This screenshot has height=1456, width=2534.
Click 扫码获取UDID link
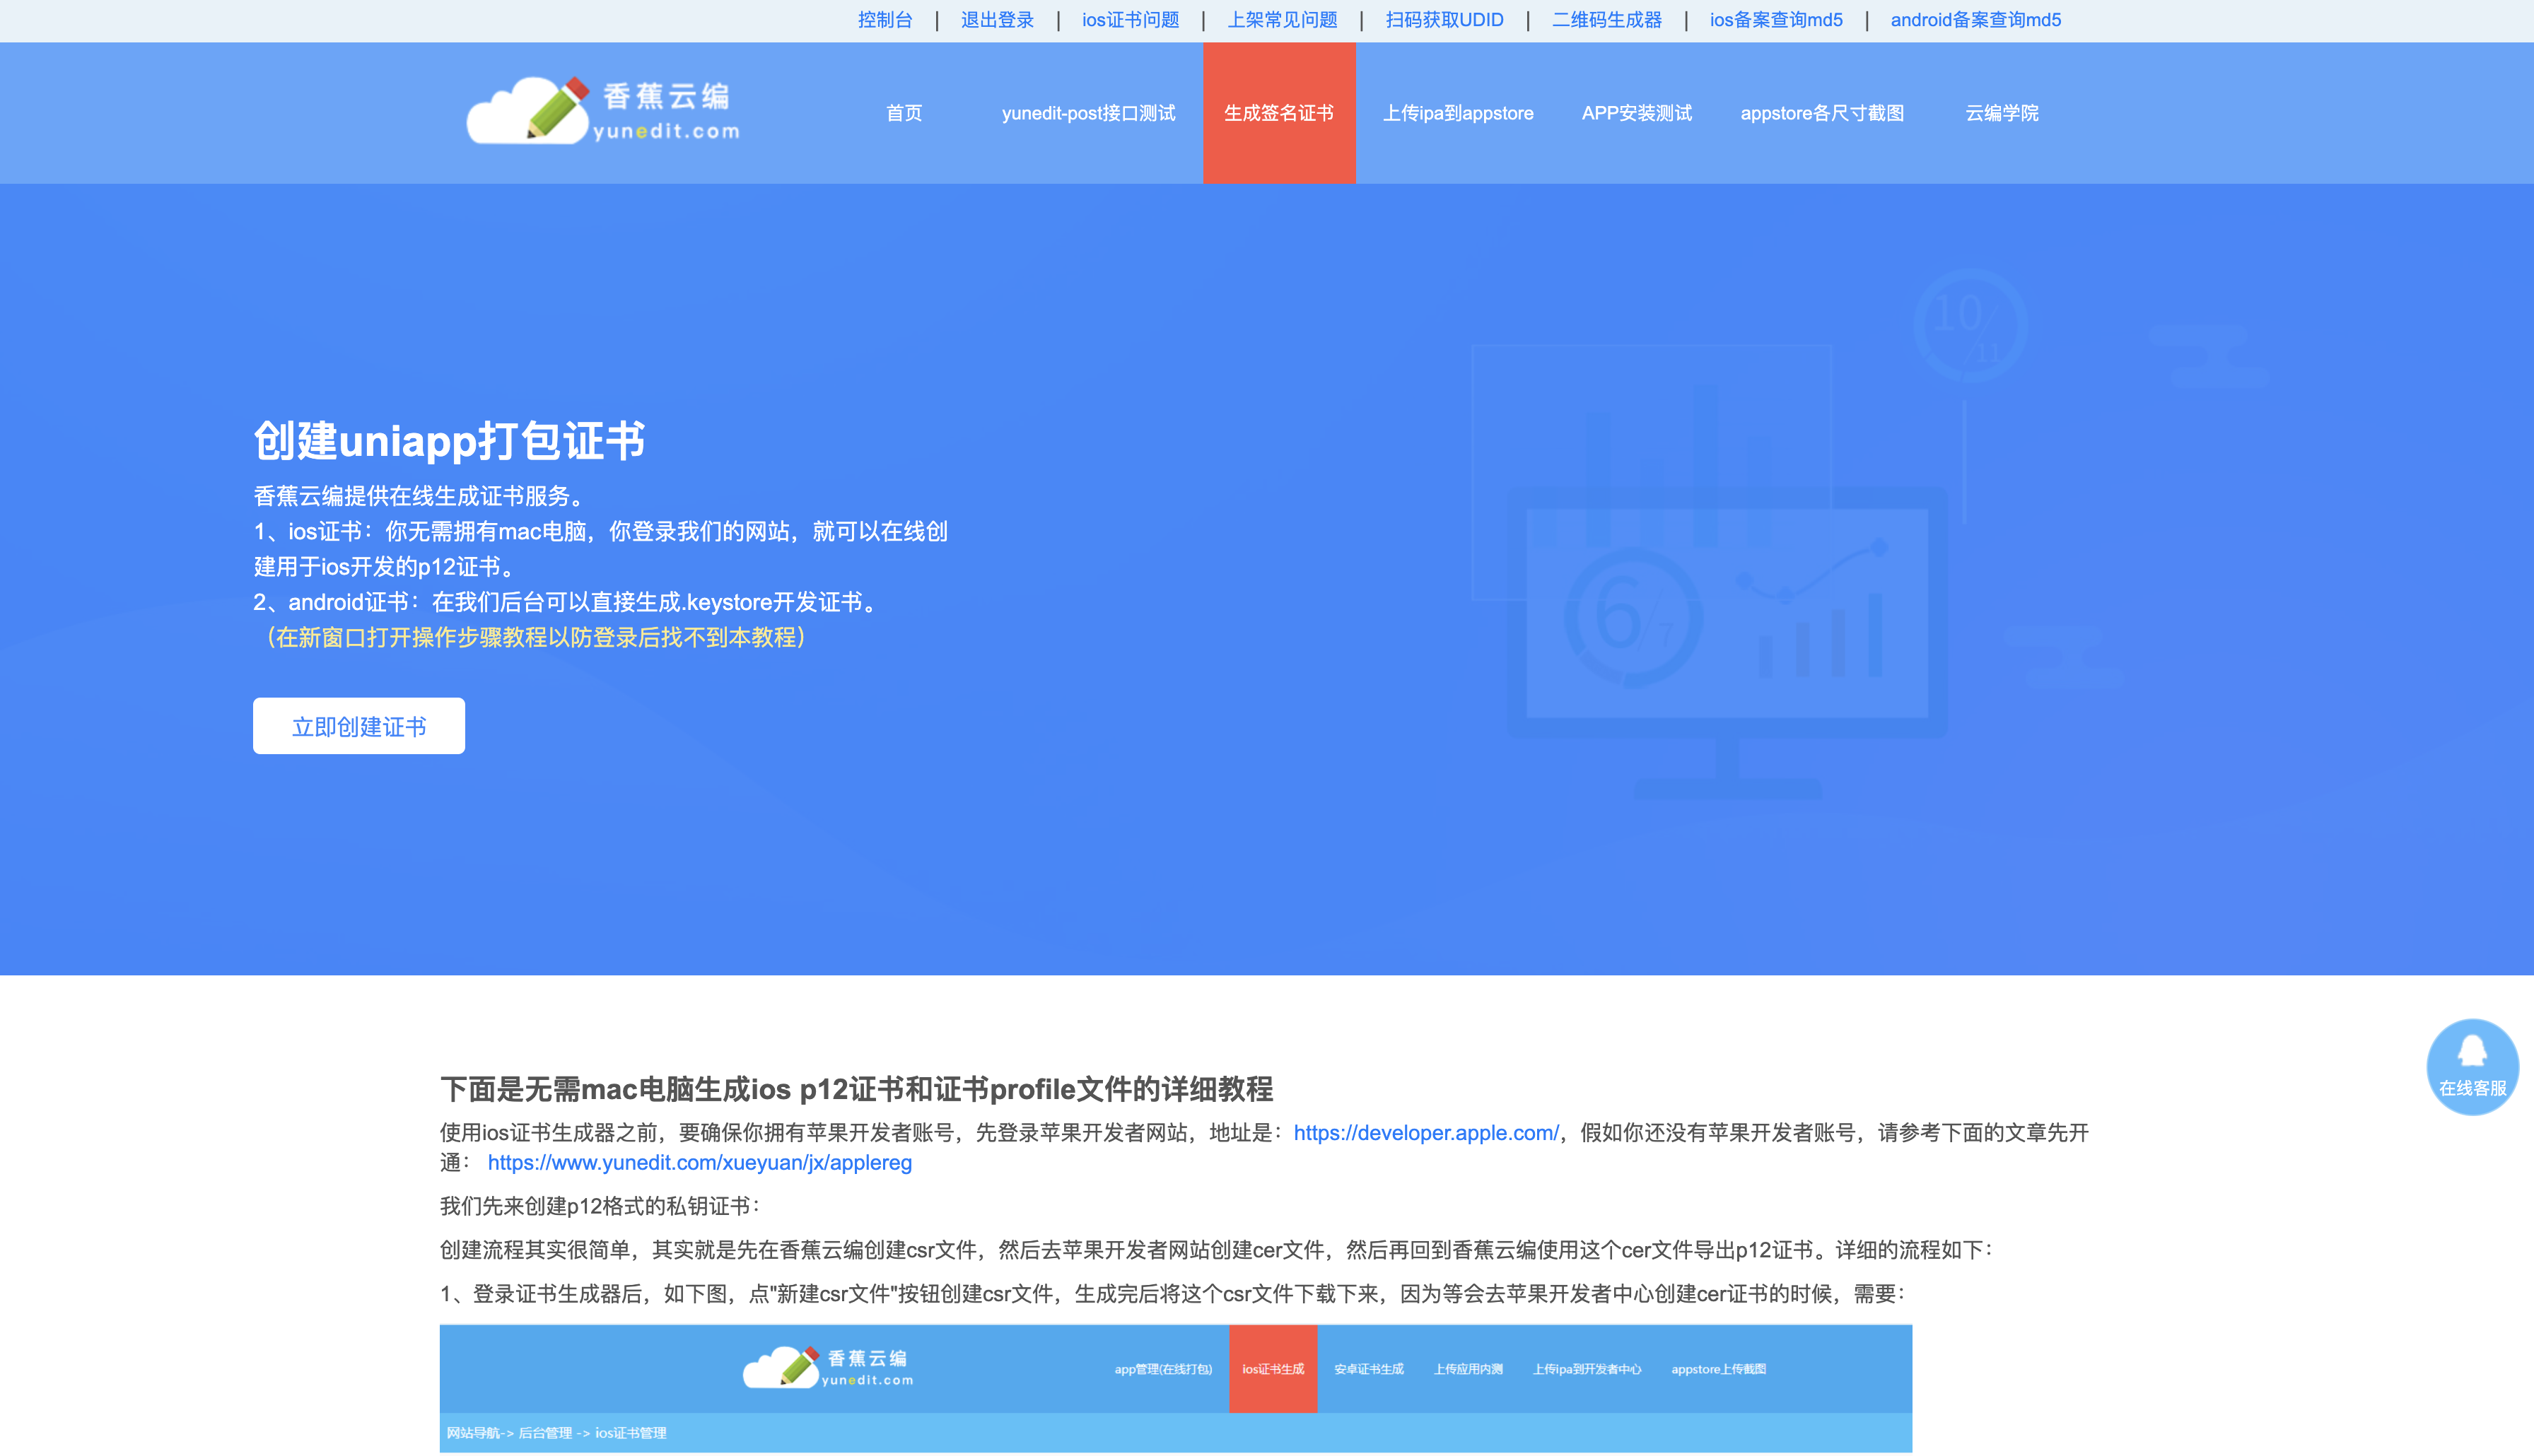(1444, 20)
